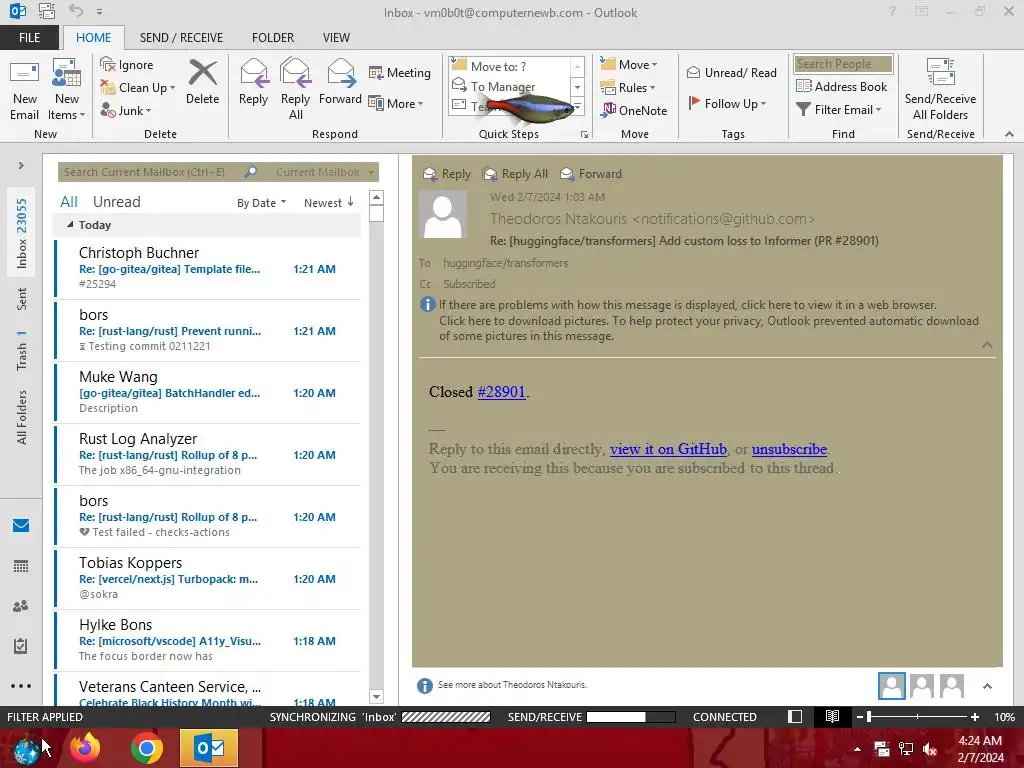The image size is (1024, 768).
Task: Send message to OneNote
Action: click(x=634, y=110)
